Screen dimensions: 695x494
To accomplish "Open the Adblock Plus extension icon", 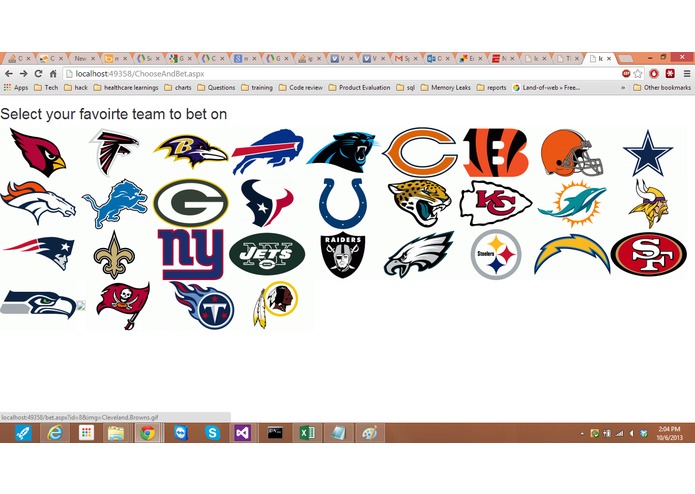I will point(625,74).
